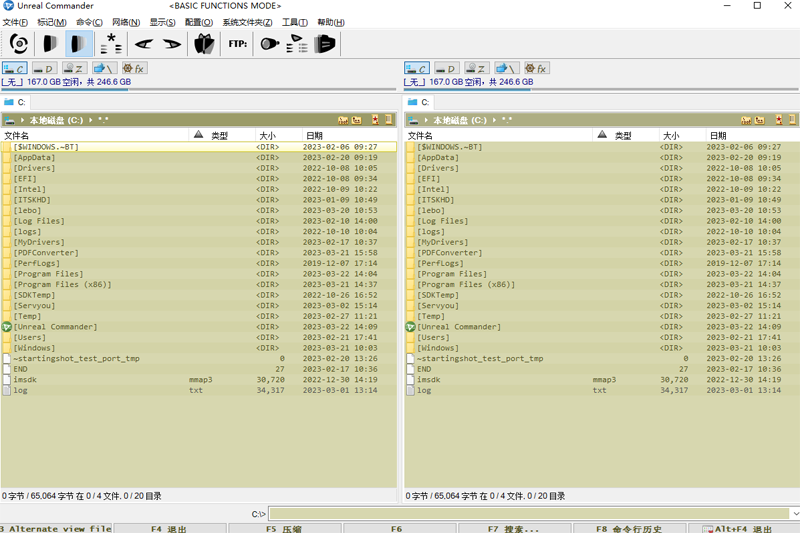Viewport: 800px width, 533px height.
Task: Click the red star favorites icon in left path bar
Action: 376,120
